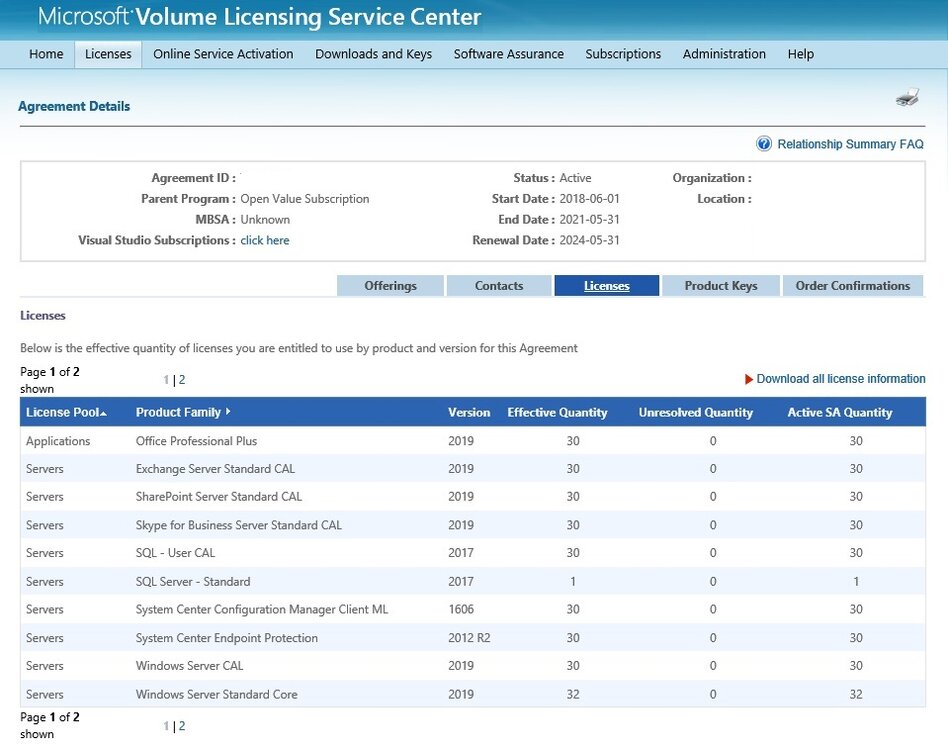The image size is (948, 750).
Task: Click Active SA Quantity column header
Action: (x=839, y=412)
